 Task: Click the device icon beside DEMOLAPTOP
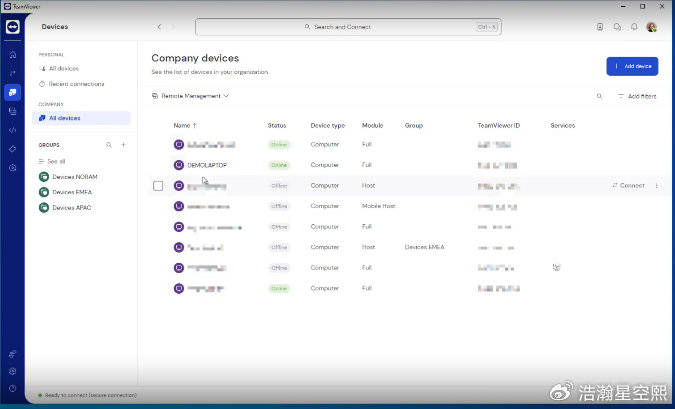point(179,165)
